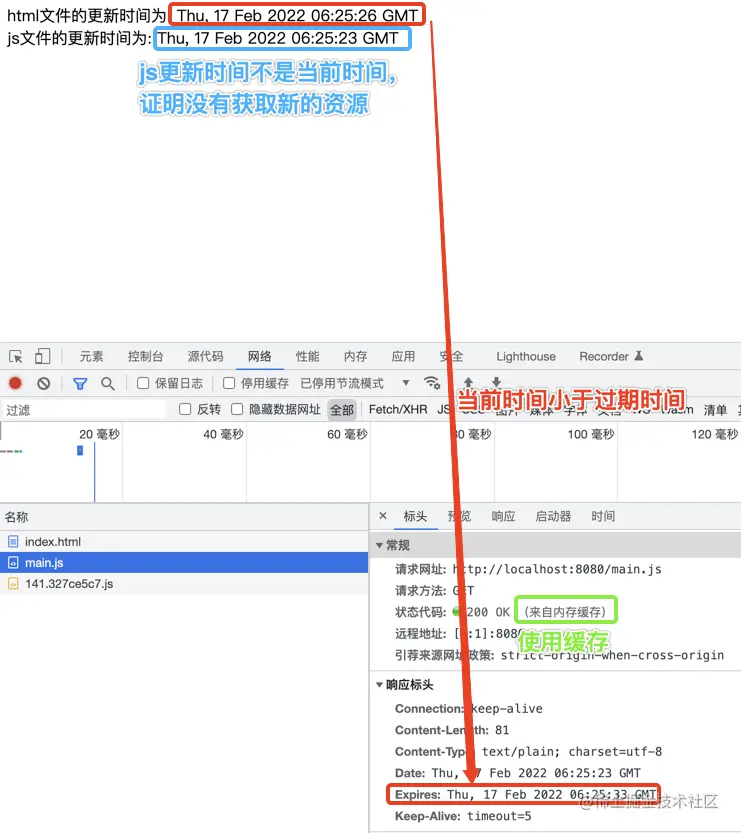Select the 标头 details tab
Viewport: 741px width, 833px height.
[415, 516]
